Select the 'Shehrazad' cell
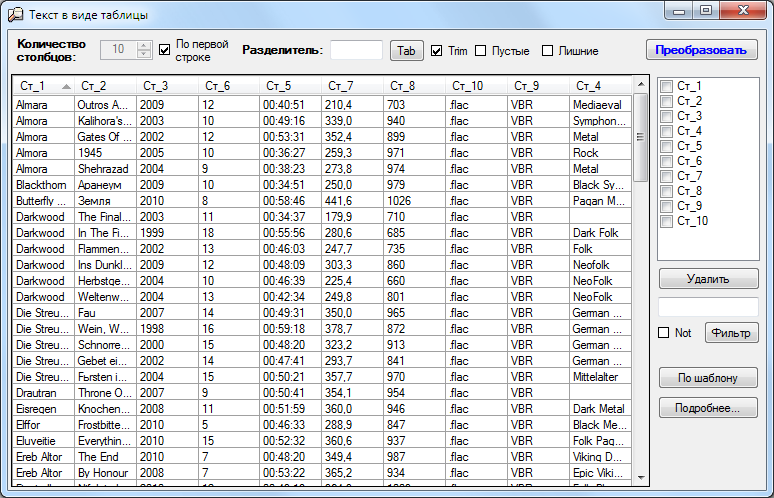The height and width of the screenshot is (498, 774). [x=106, y=169]
